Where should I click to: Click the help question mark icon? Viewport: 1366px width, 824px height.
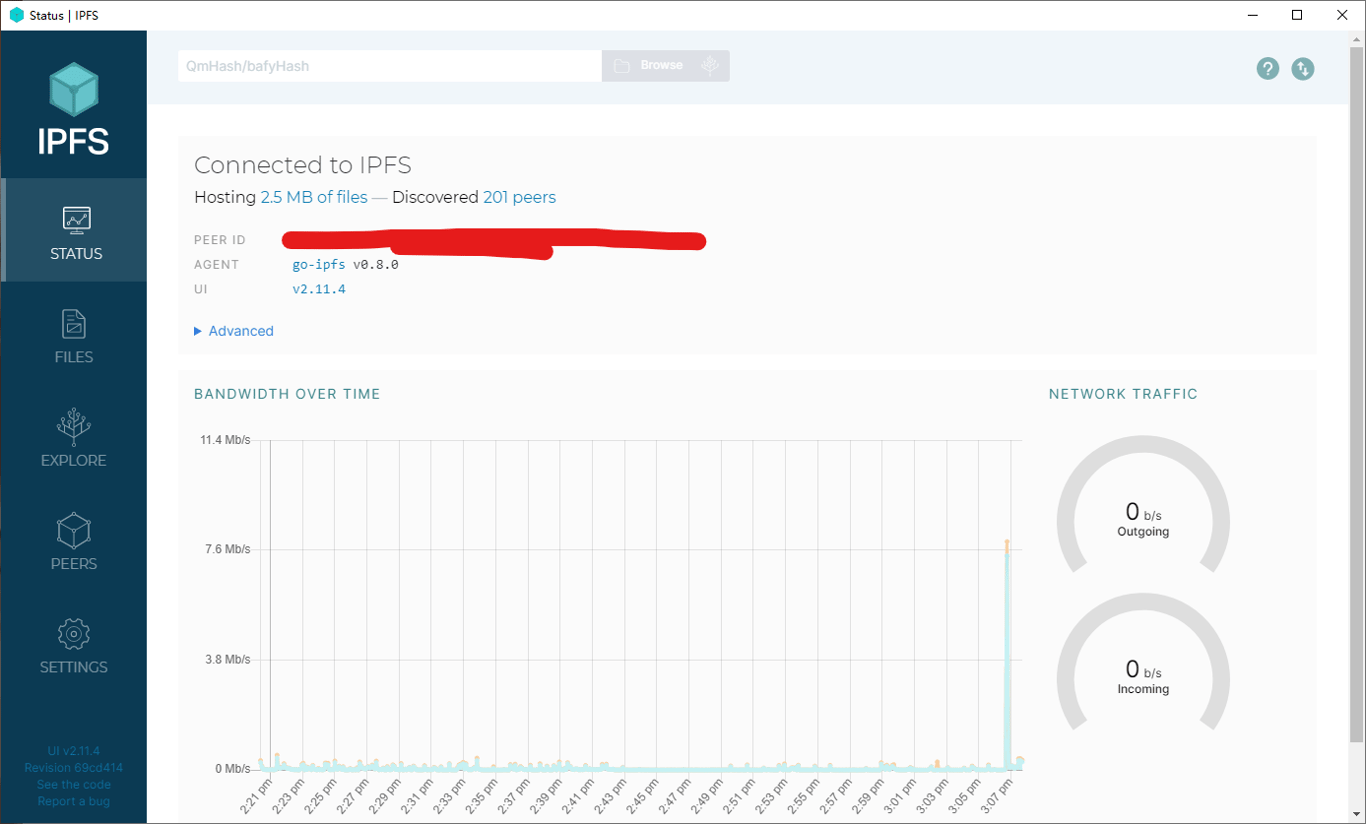[1268, 69]
